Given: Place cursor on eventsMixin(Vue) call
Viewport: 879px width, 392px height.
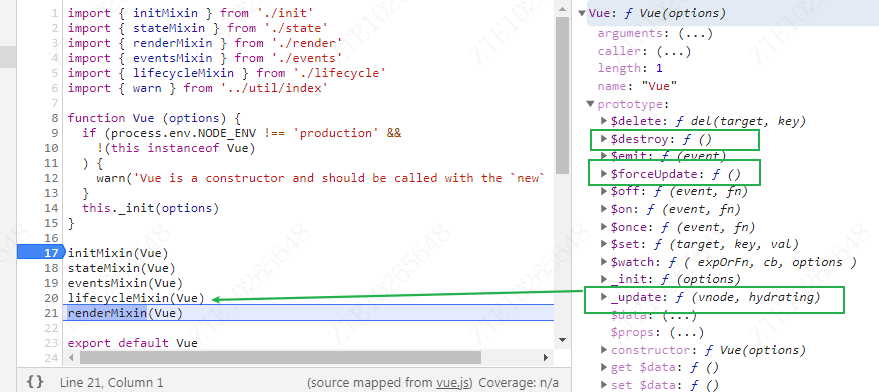Looking at the screenshot, I should click(126, 283).
